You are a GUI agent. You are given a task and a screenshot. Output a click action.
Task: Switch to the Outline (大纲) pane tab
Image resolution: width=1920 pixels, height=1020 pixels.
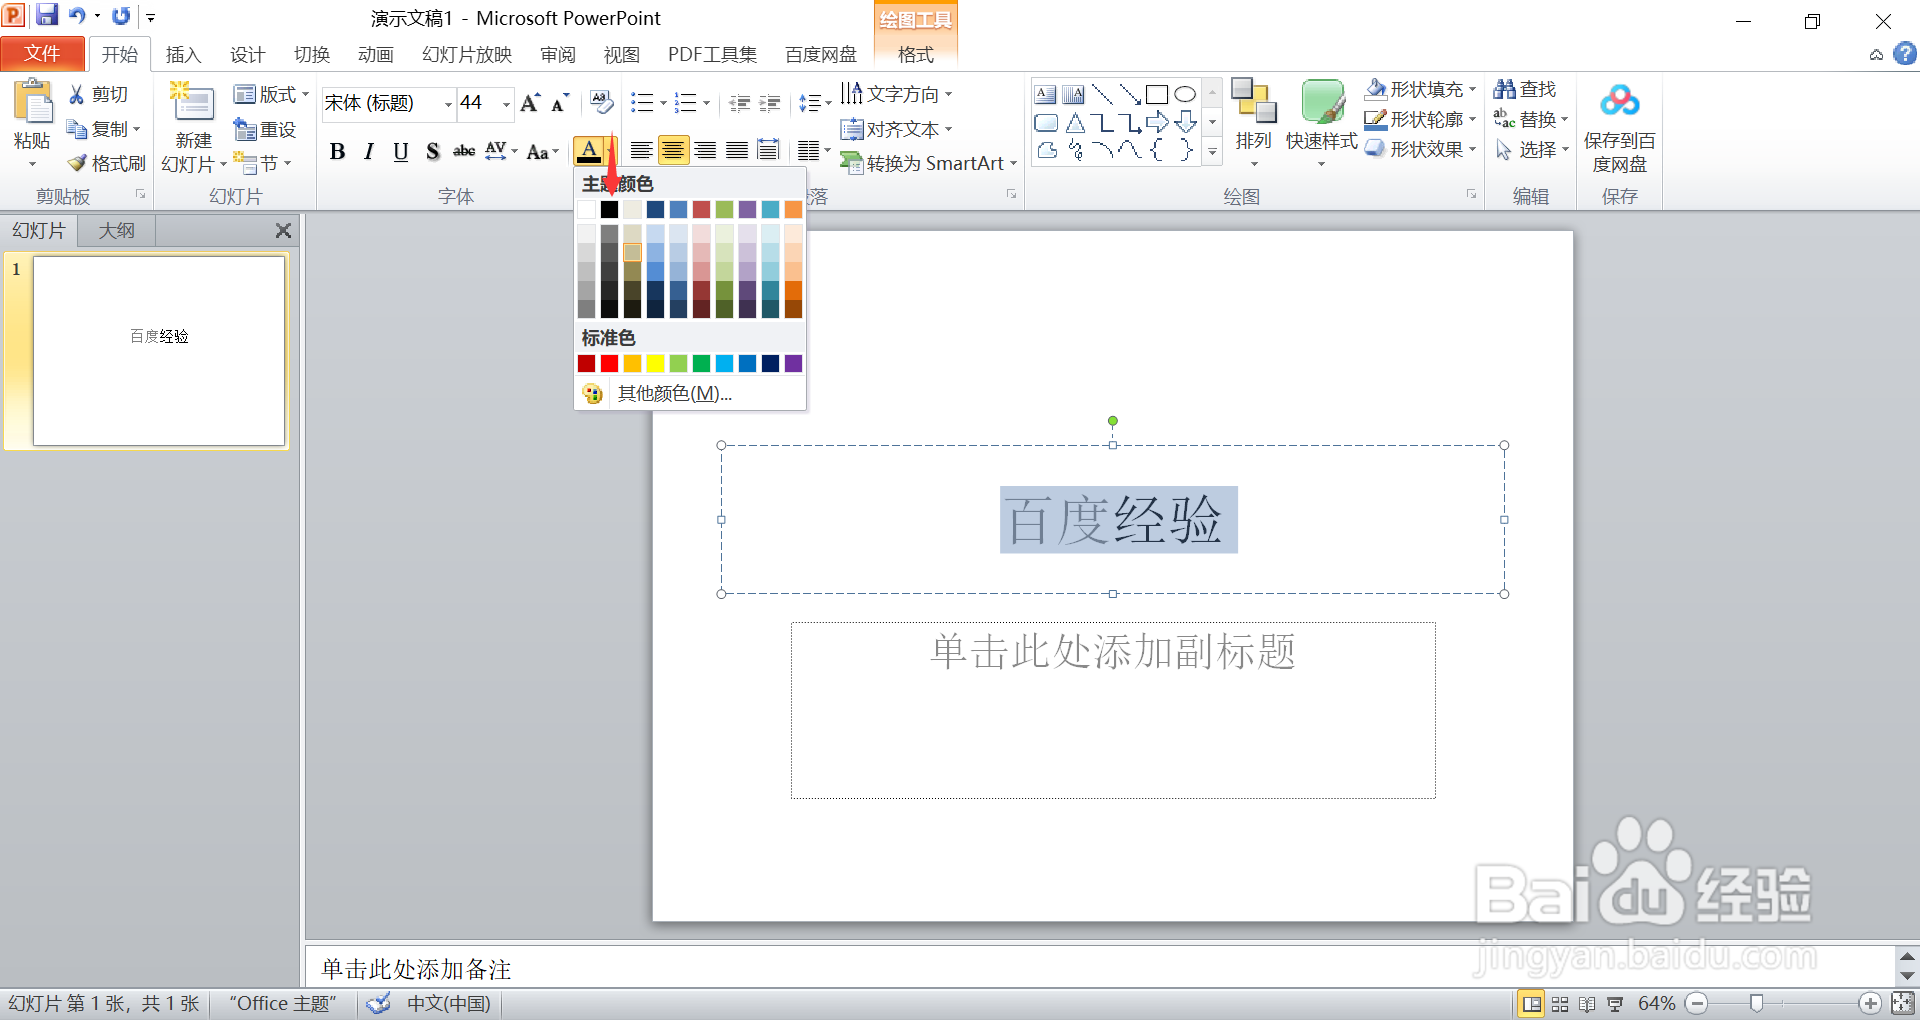(117, 231)
